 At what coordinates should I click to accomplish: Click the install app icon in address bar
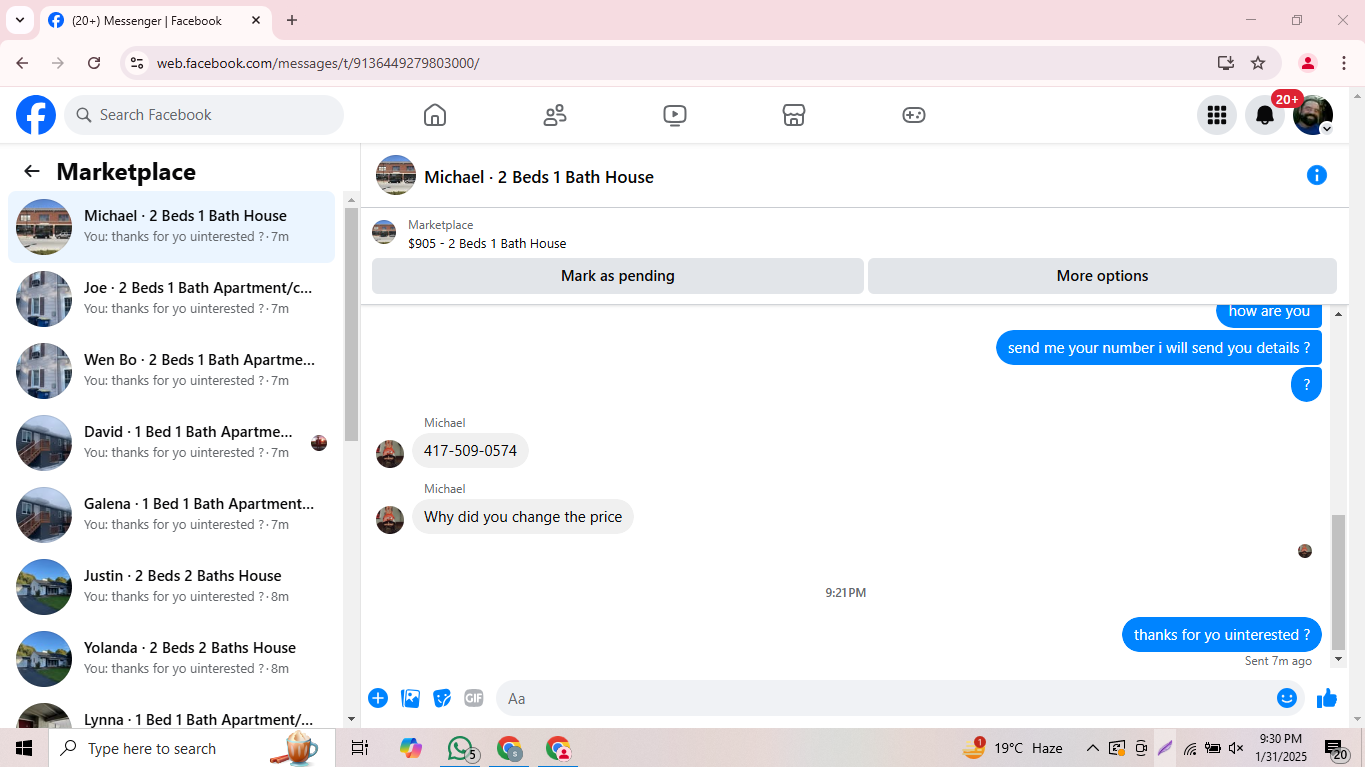click(1226, 63)
